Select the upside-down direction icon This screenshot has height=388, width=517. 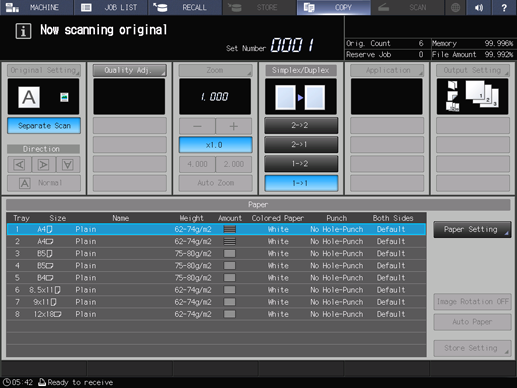[68, 164]
